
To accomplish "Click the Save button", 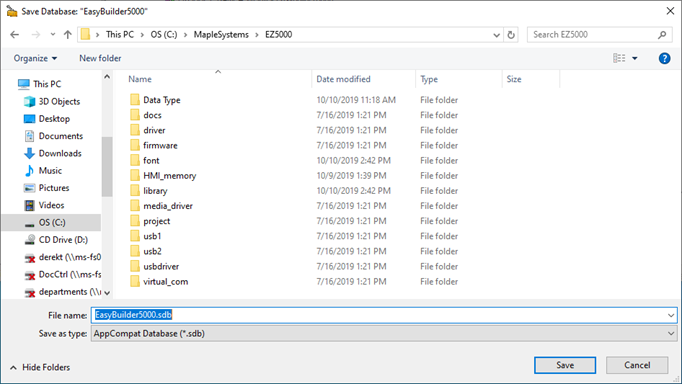I will [565, 365].
